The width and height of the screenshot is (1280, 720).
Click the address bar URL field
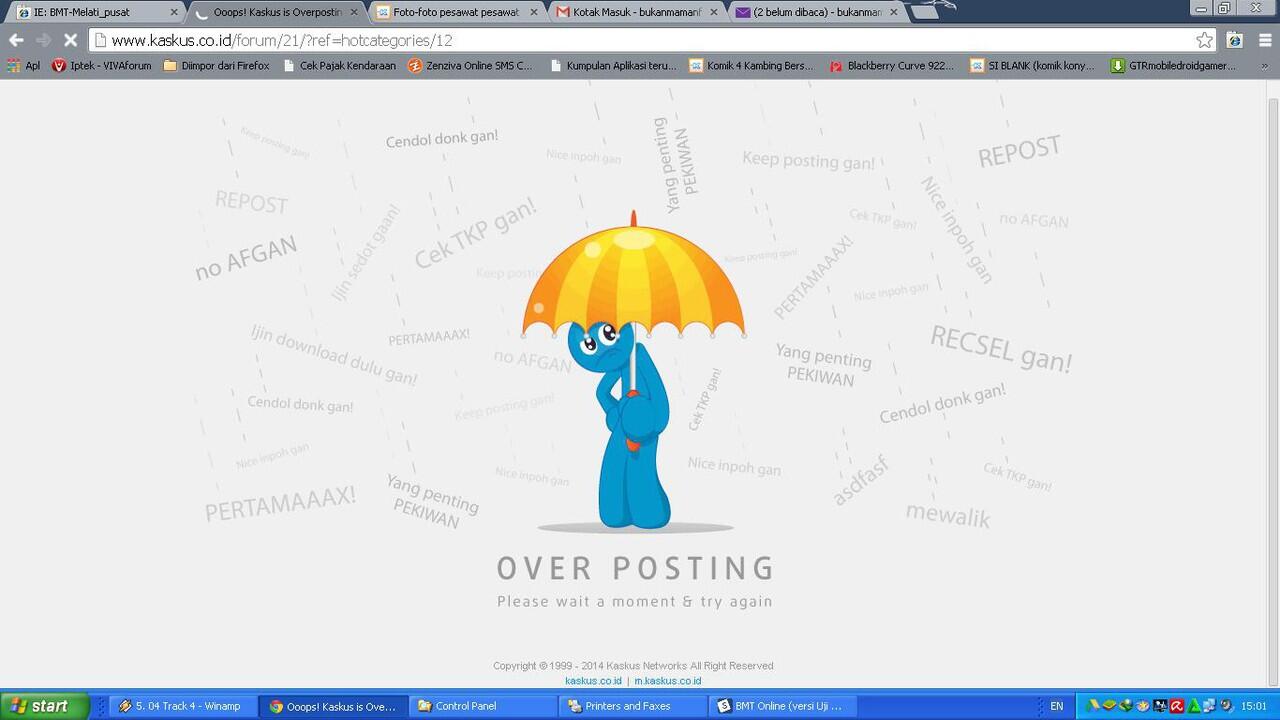(x=640, y=40)
